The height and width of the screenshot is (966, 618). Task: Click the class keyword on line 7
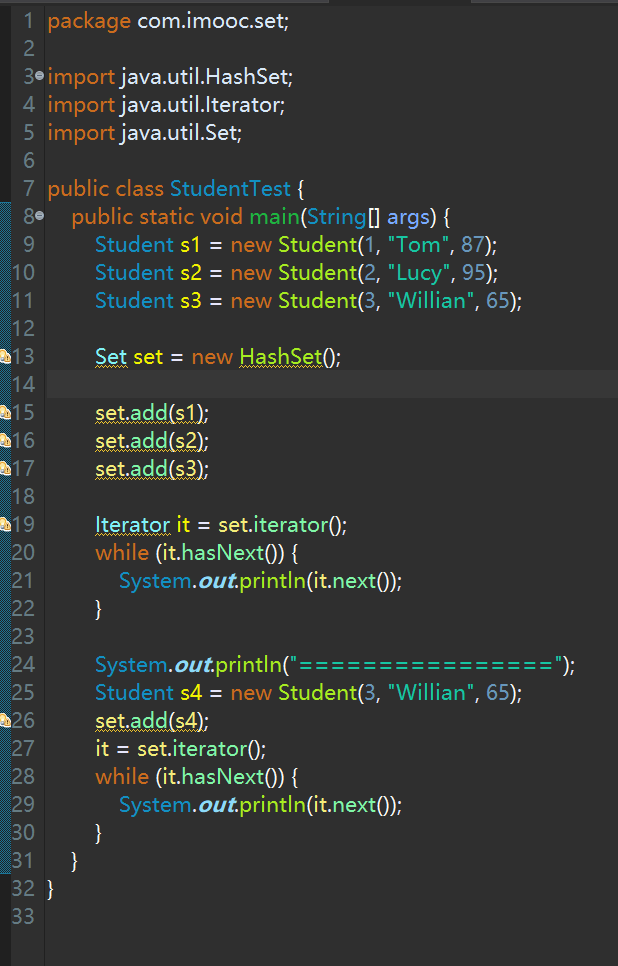point(140,189)
